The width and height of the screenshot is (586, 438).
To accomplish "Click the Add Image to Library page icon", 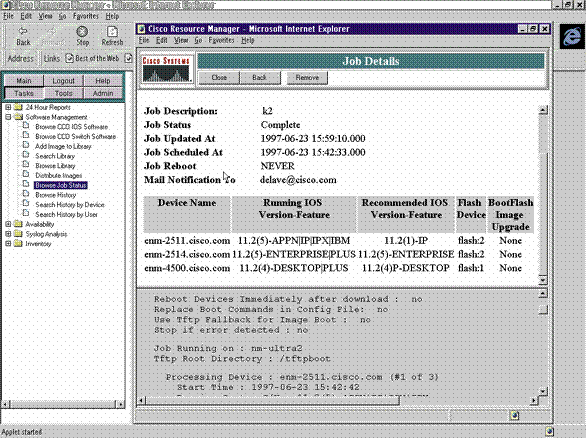I will [x=26, y=145].
